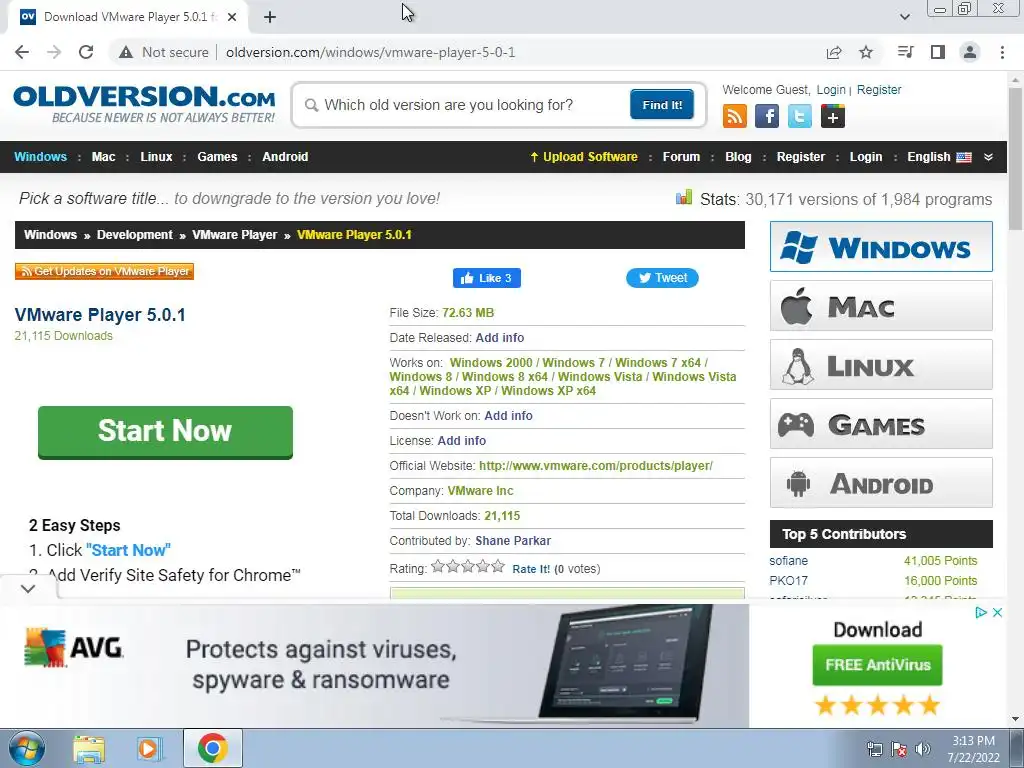
Task: Open the vmware.com official website link
Action: 596,466
